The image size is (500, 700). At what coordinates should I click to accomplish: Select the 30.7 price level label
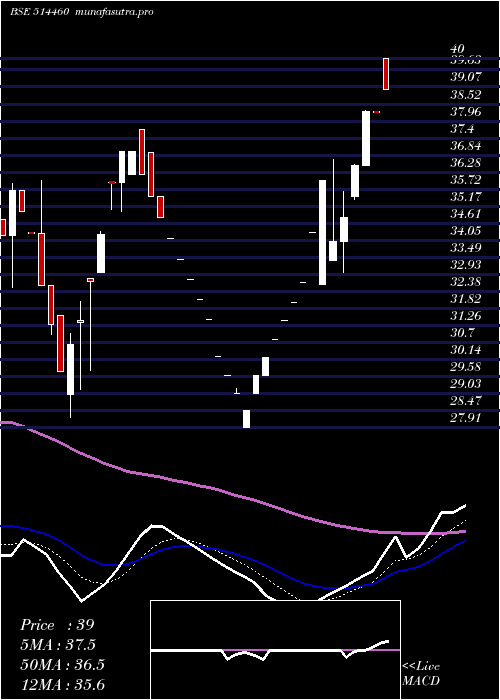point(462,333)
